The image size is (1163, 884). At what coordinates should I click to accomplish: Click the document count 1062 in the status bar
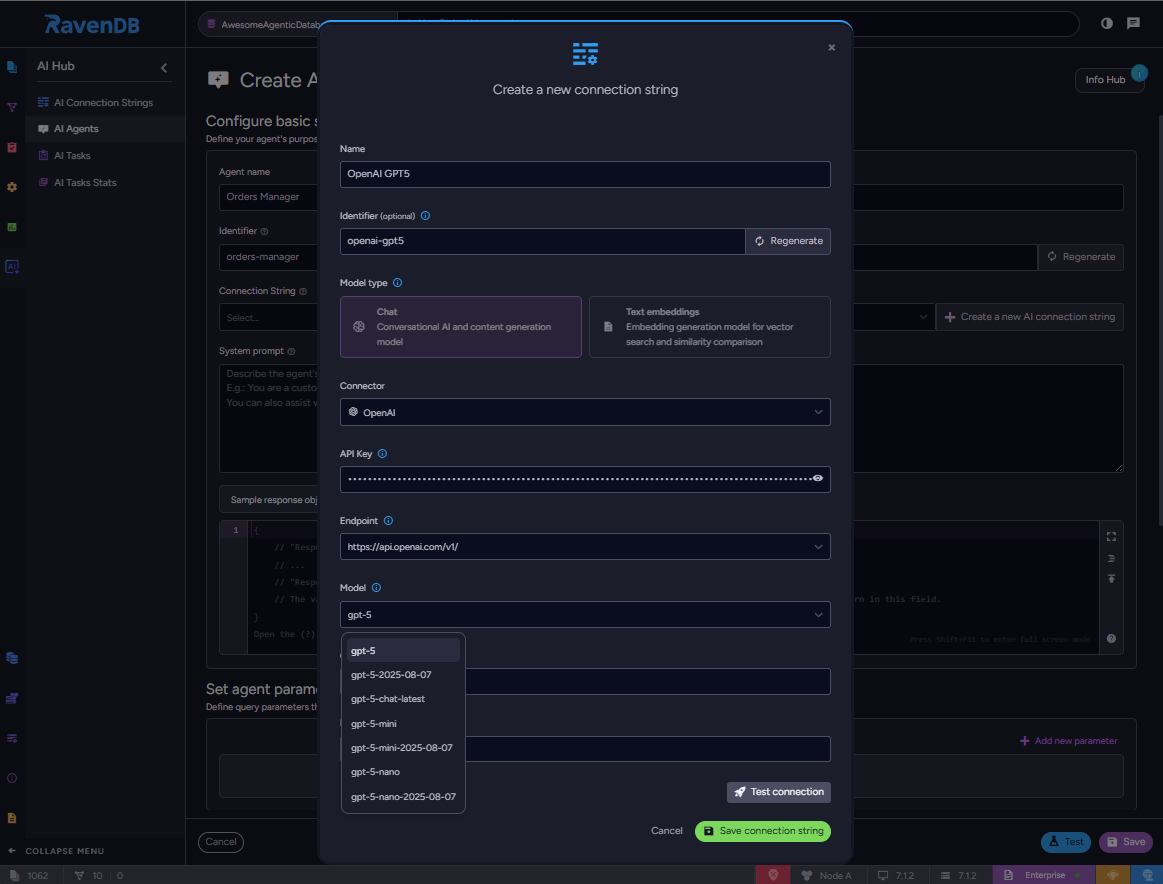tap(30, 876)
